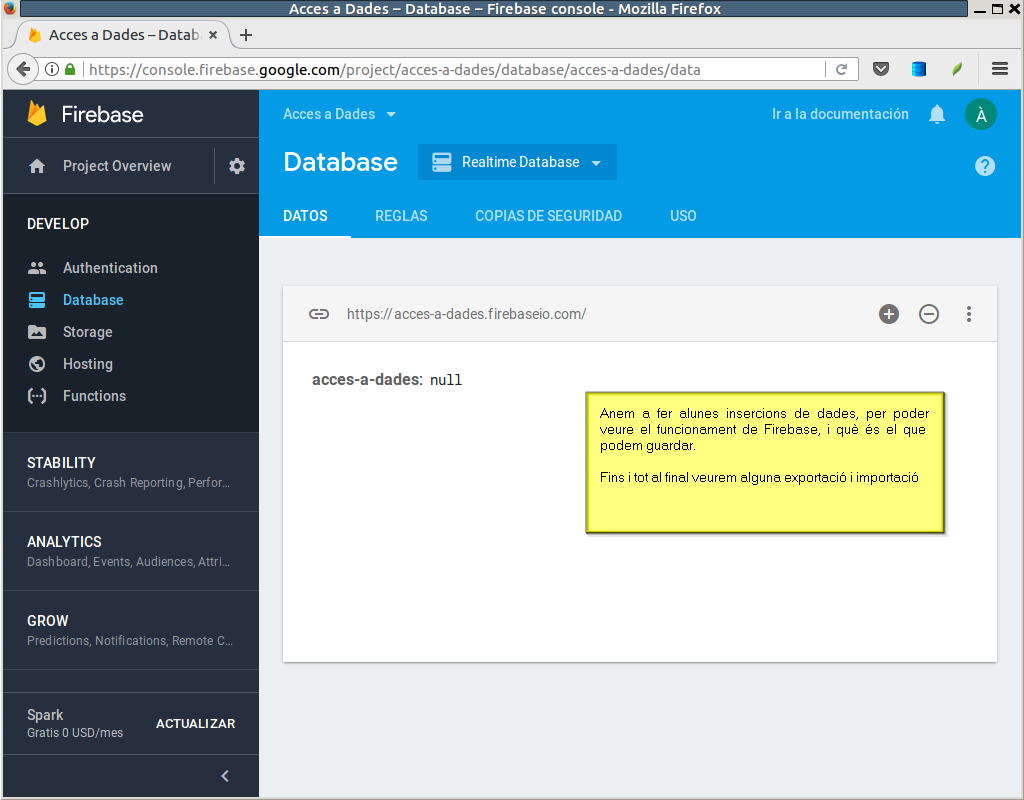Click the blue database extension icon

pos(919,69)
